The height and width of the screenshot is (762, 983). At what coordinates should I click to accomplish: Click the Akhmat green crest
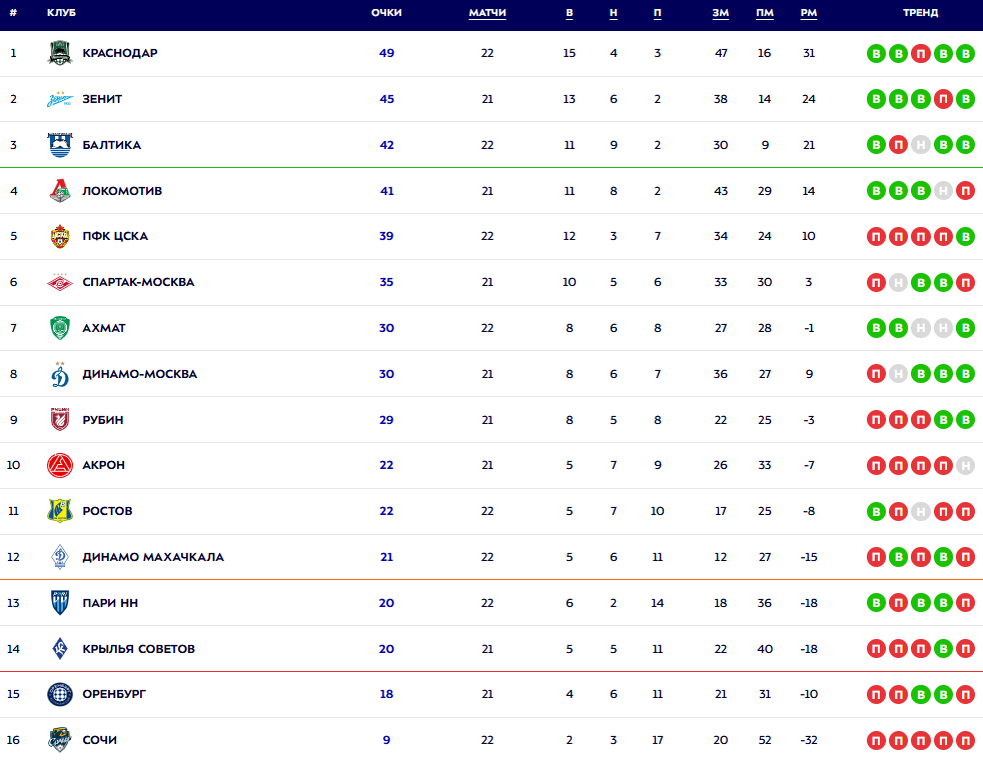[60, 328]
